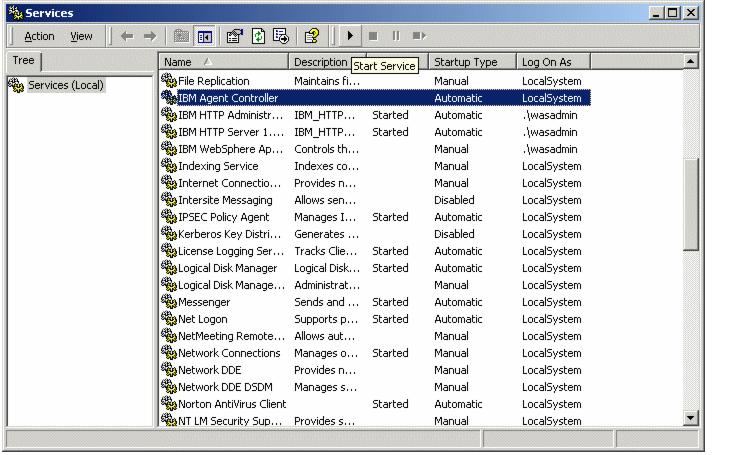The width and height of the screenshot is (741, 455).
Task: Sort by the Startup Type column header
Action: pyautogui.click(x=473, y=62)
